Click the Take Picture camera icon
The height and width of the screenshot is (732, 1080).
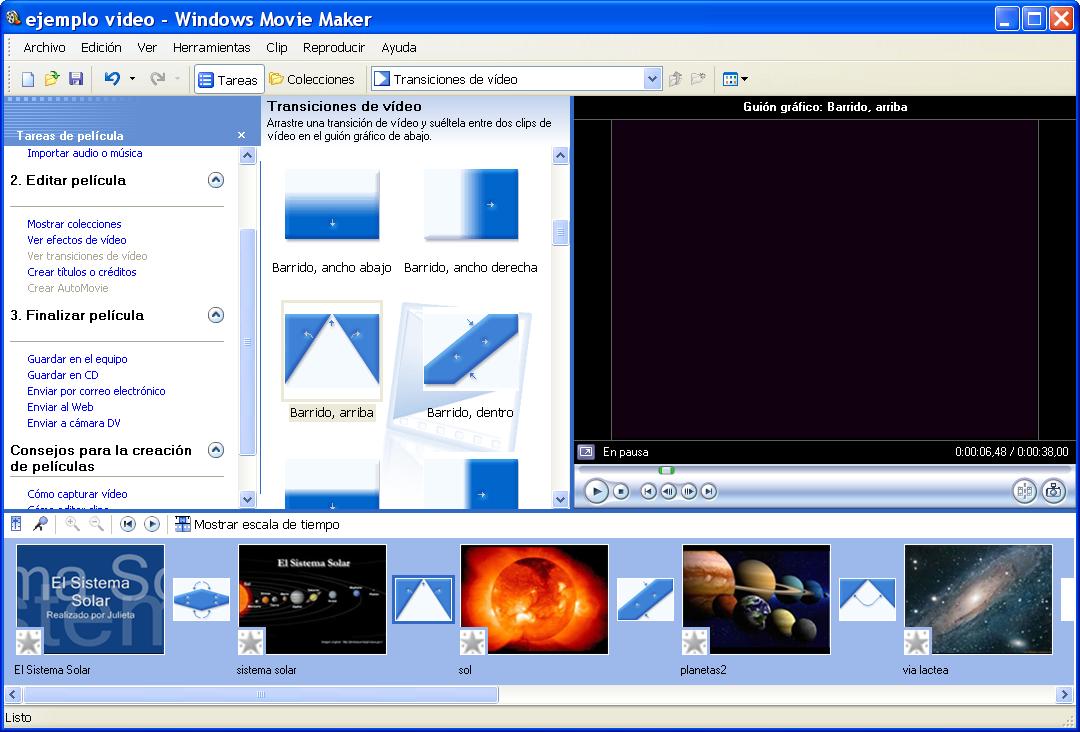1053,491
